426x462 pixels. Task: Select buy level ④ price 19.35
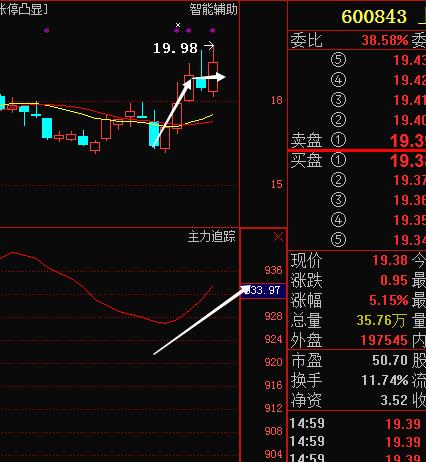point(409,220)
